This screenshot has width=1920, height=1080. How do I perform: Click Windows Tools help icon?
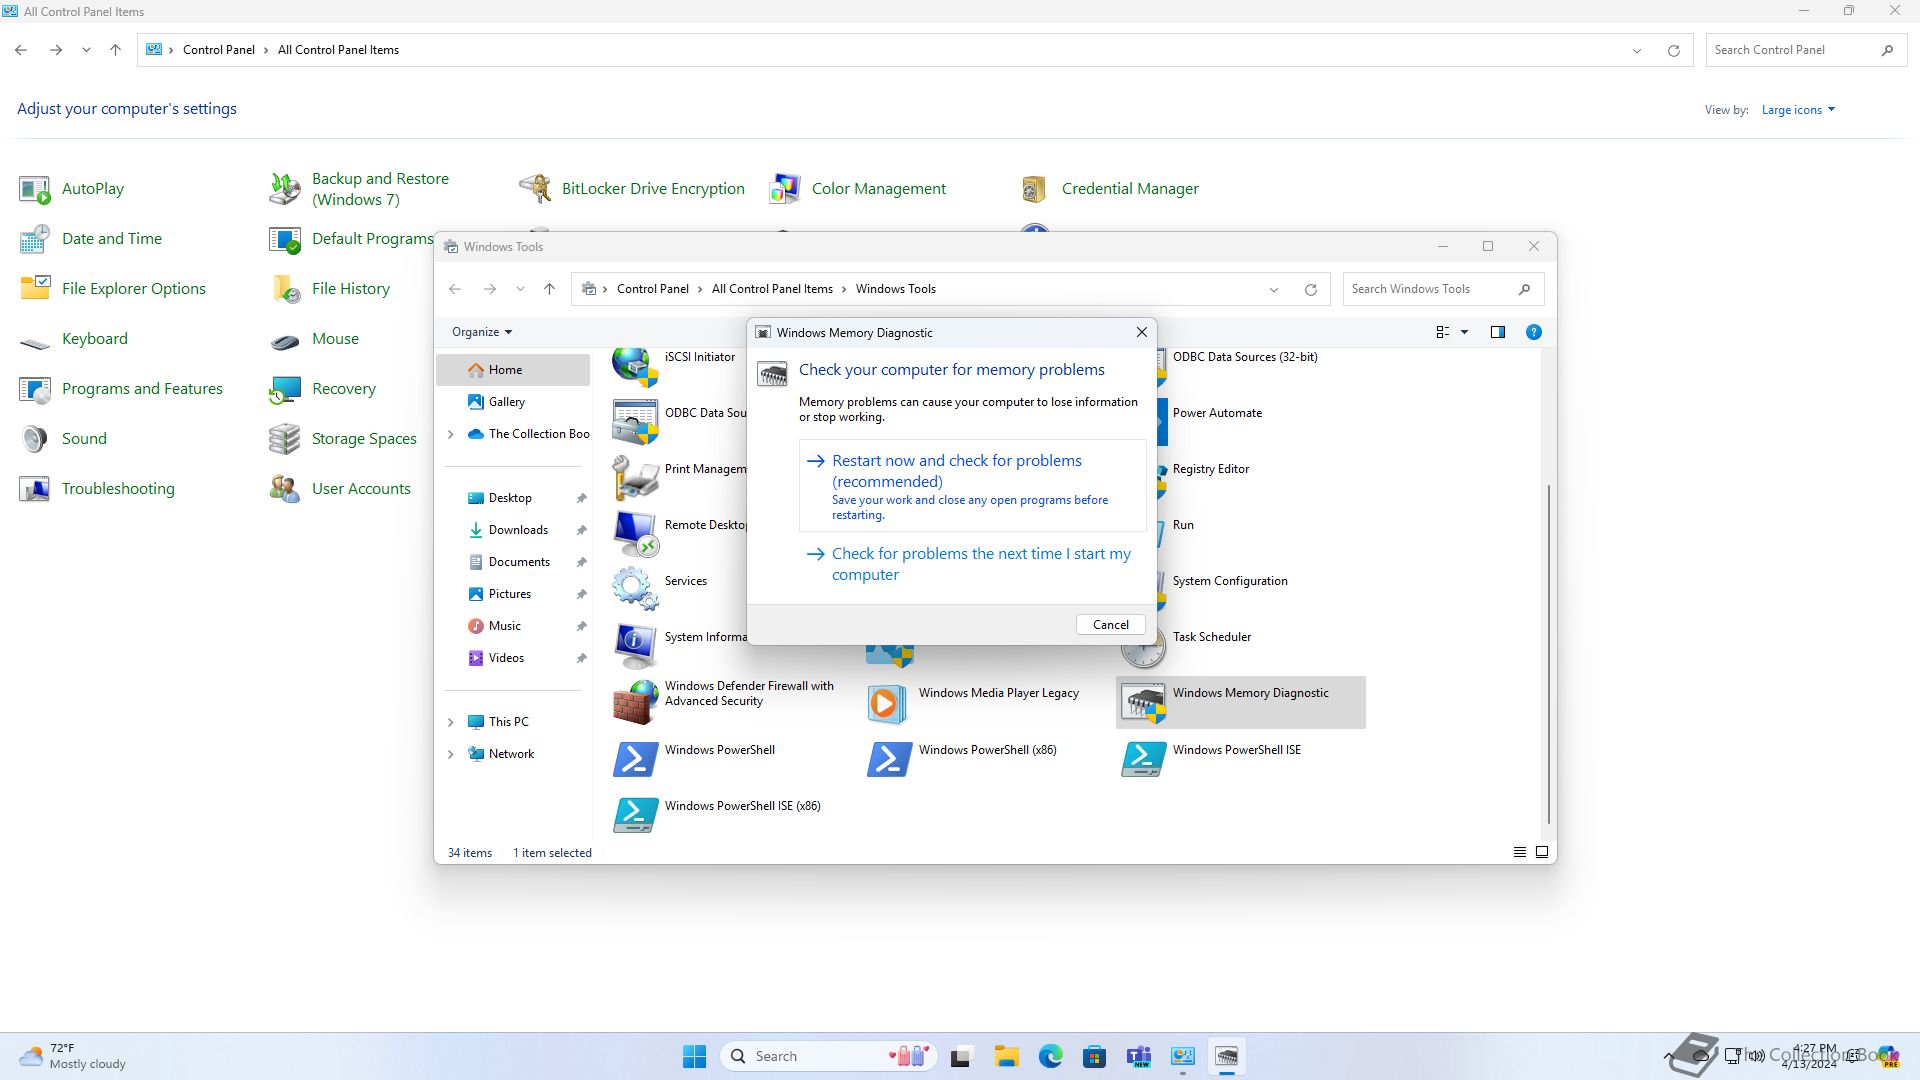[x=1533, y=332]
